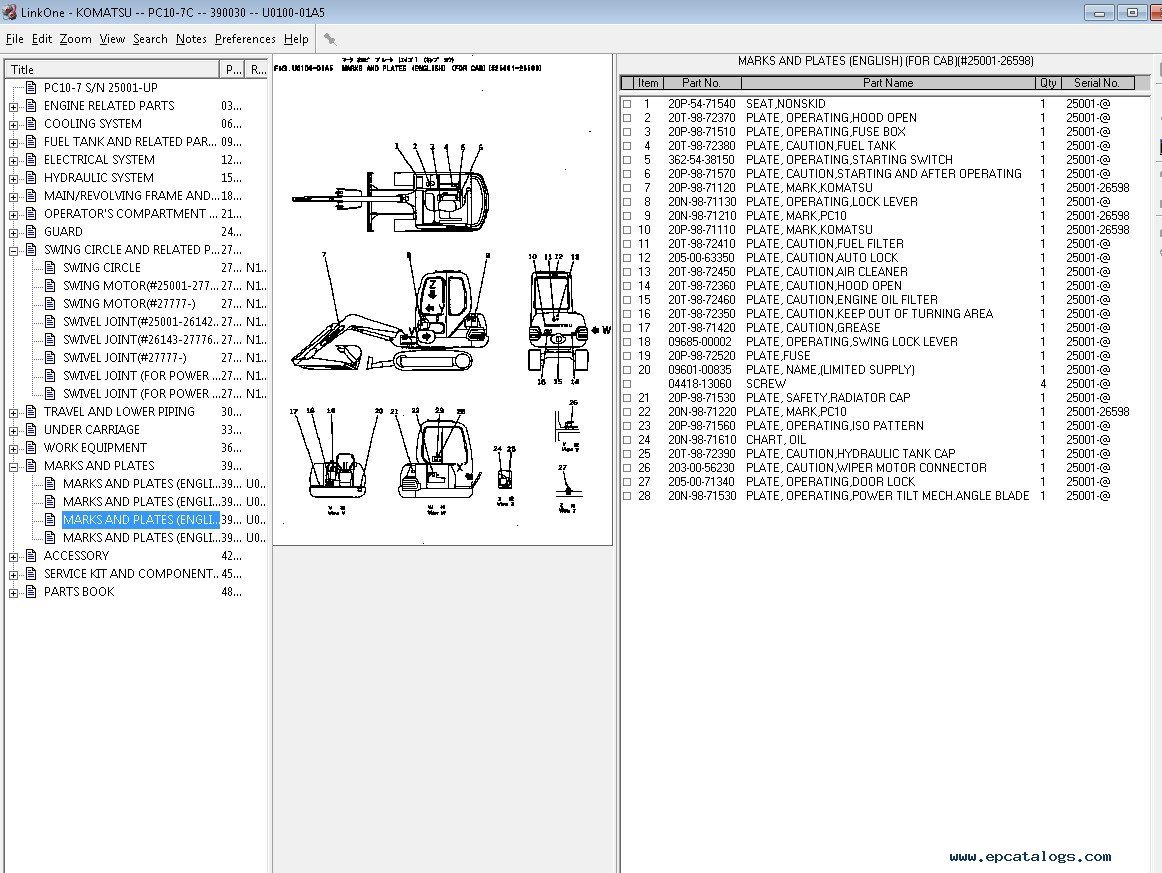
Task: Select the checkbox for item 24 CHART, OIL
Action: 627,440
